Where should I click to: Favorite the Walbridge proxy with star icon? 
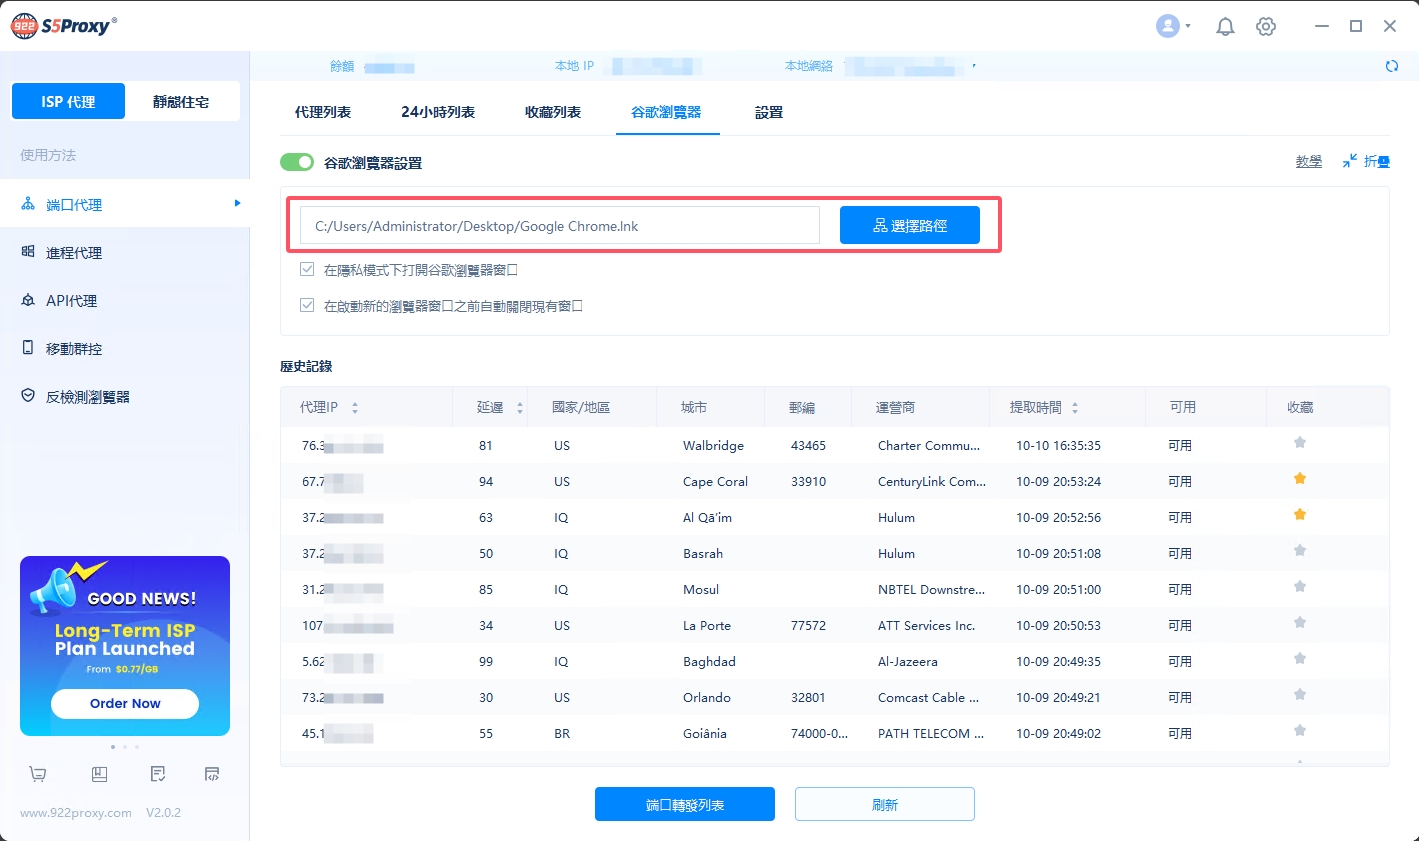(1300, 443)
